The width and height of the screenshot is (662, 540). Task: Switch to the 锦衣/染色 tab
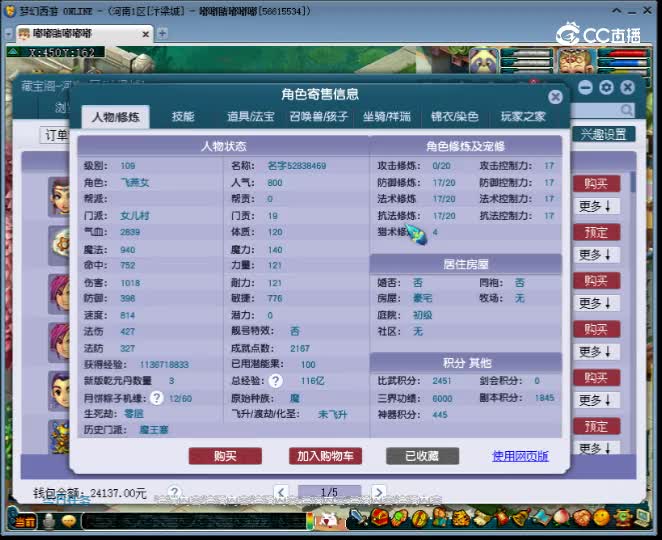pyautogui.click(x=455, y=117)
